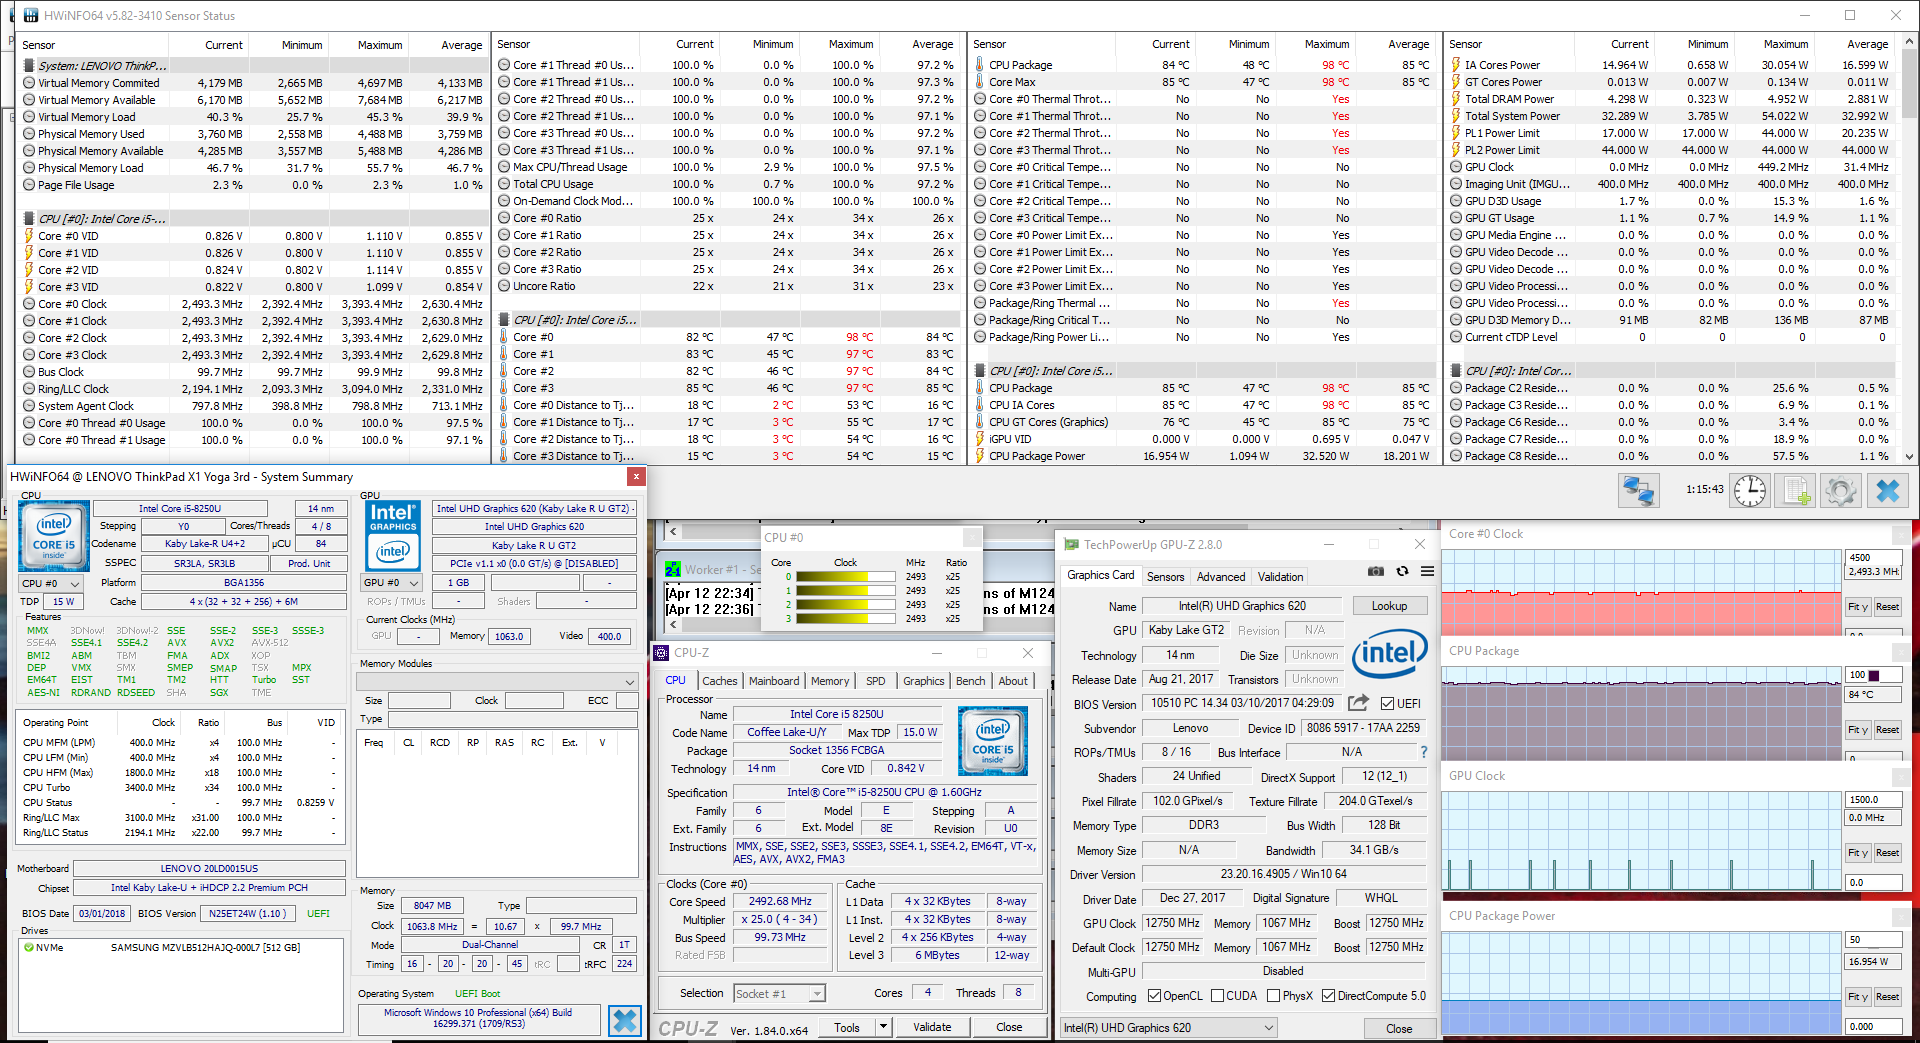Click the lightning icon beside IA Cores Power
This screenshot has height=1043, width=1920.
[x=1457, y=65]
